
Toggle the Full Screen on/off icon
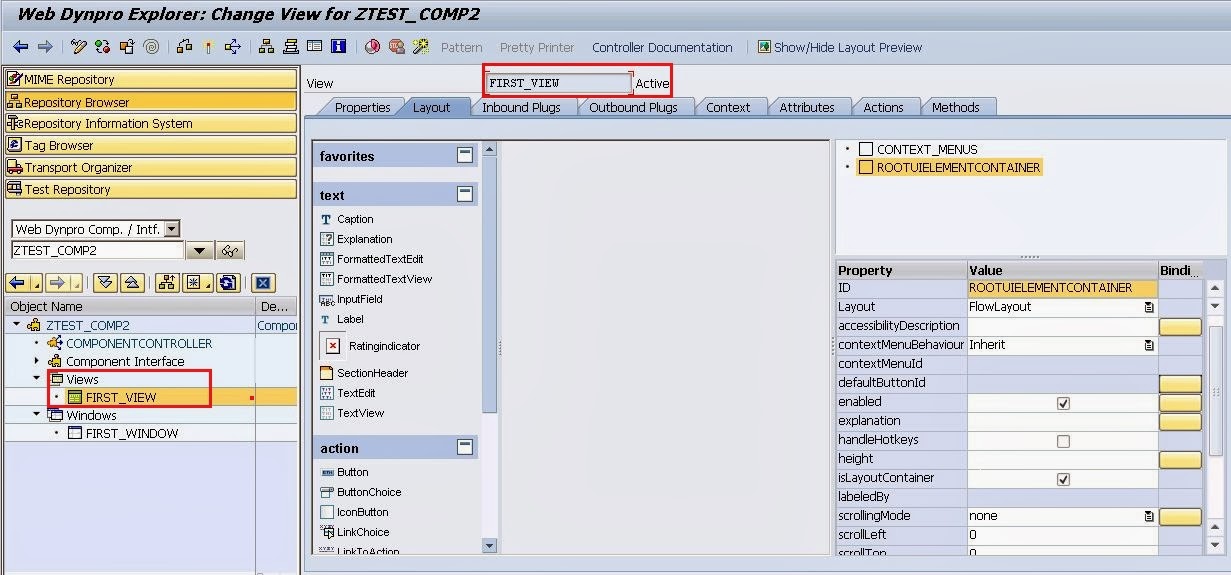[315, 47]
